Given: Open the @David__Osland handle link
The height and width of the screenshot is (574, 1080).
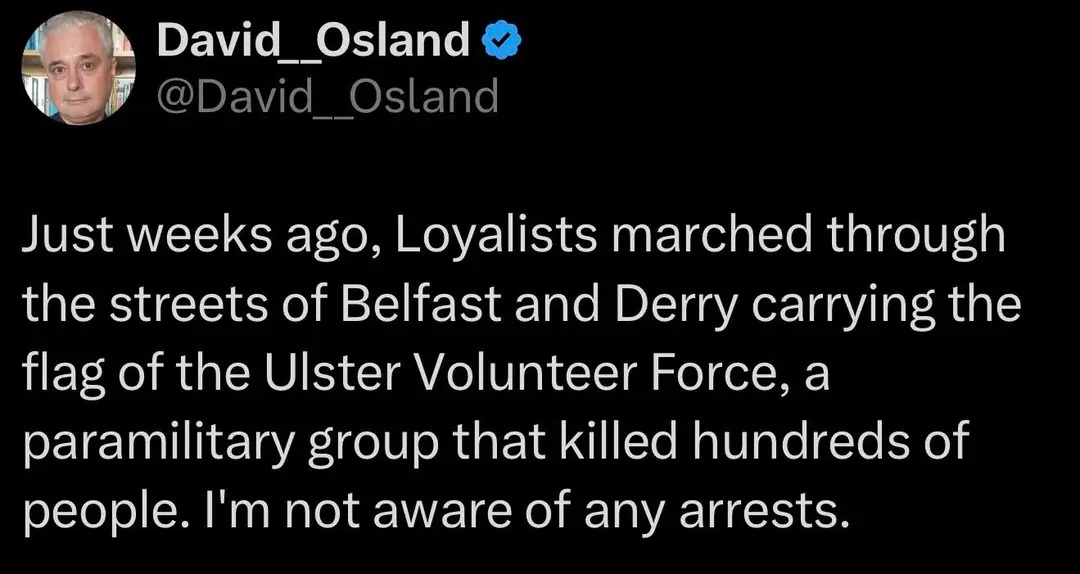Looking at the screenshot, I should tap(326, 97).
